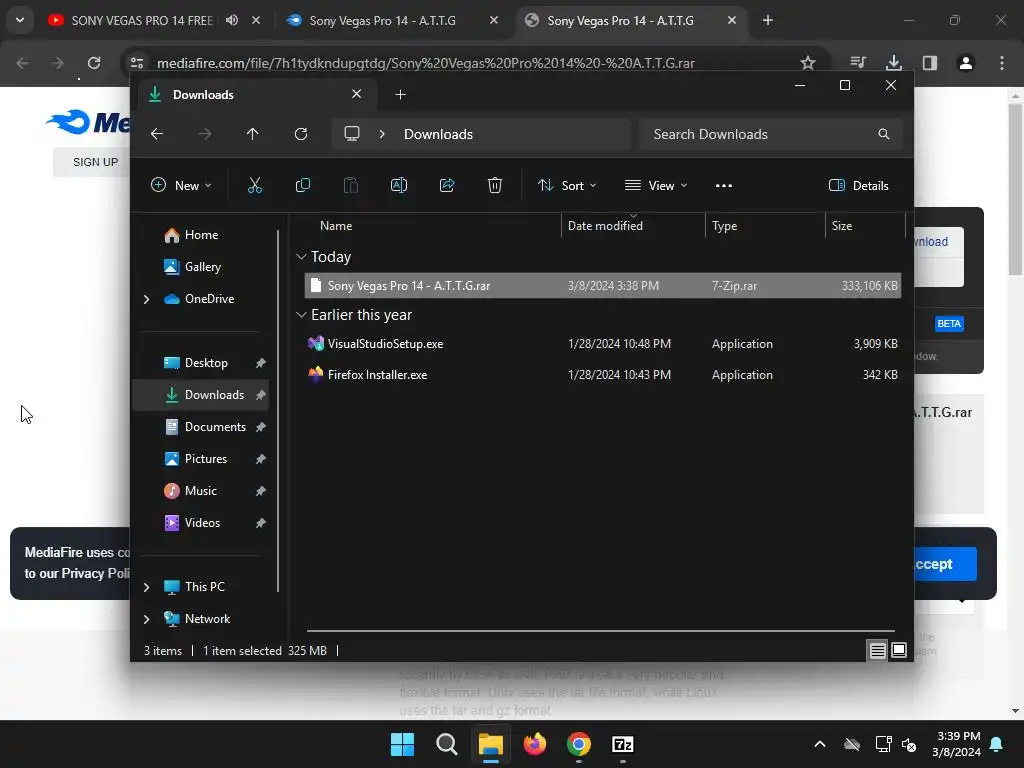Open Chrome from the taskbar

579,744
